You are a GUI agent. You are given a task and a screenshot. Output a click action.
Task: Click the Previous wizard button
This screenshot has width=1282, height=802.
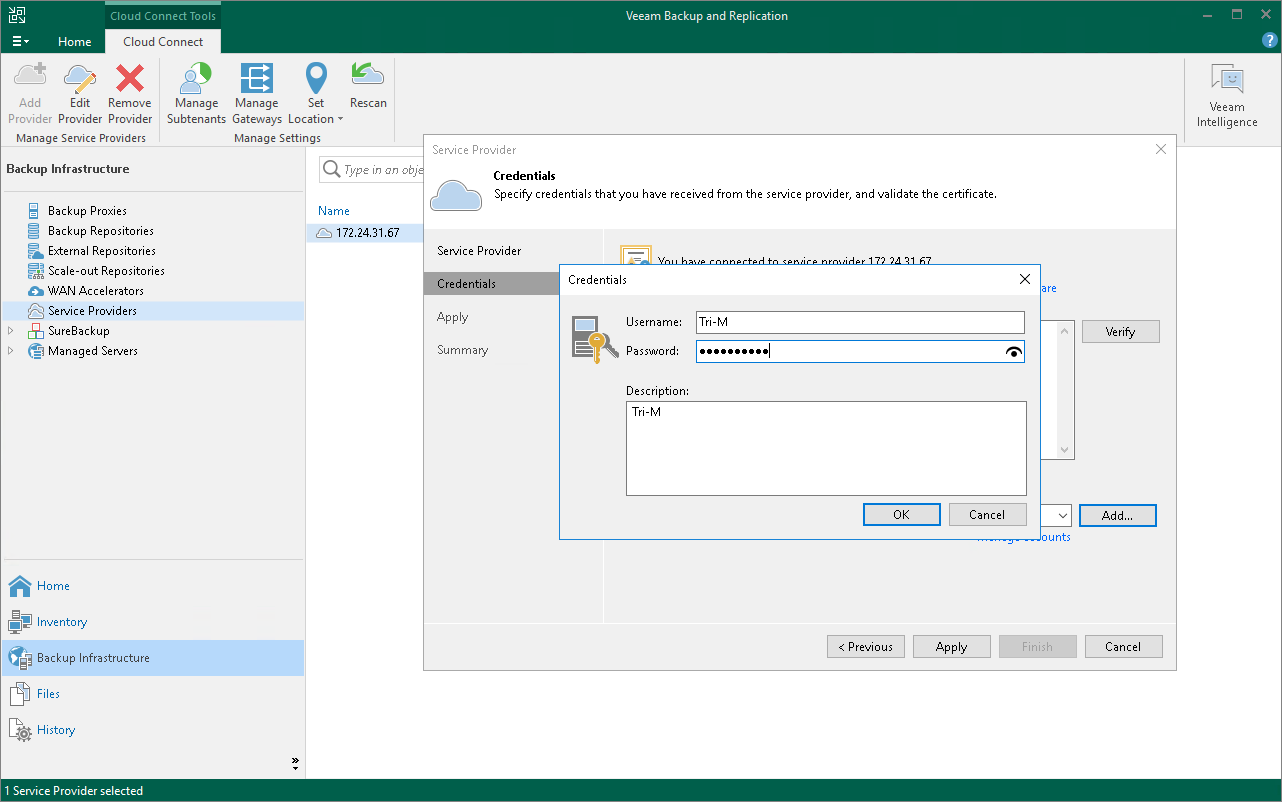(866, 647)
